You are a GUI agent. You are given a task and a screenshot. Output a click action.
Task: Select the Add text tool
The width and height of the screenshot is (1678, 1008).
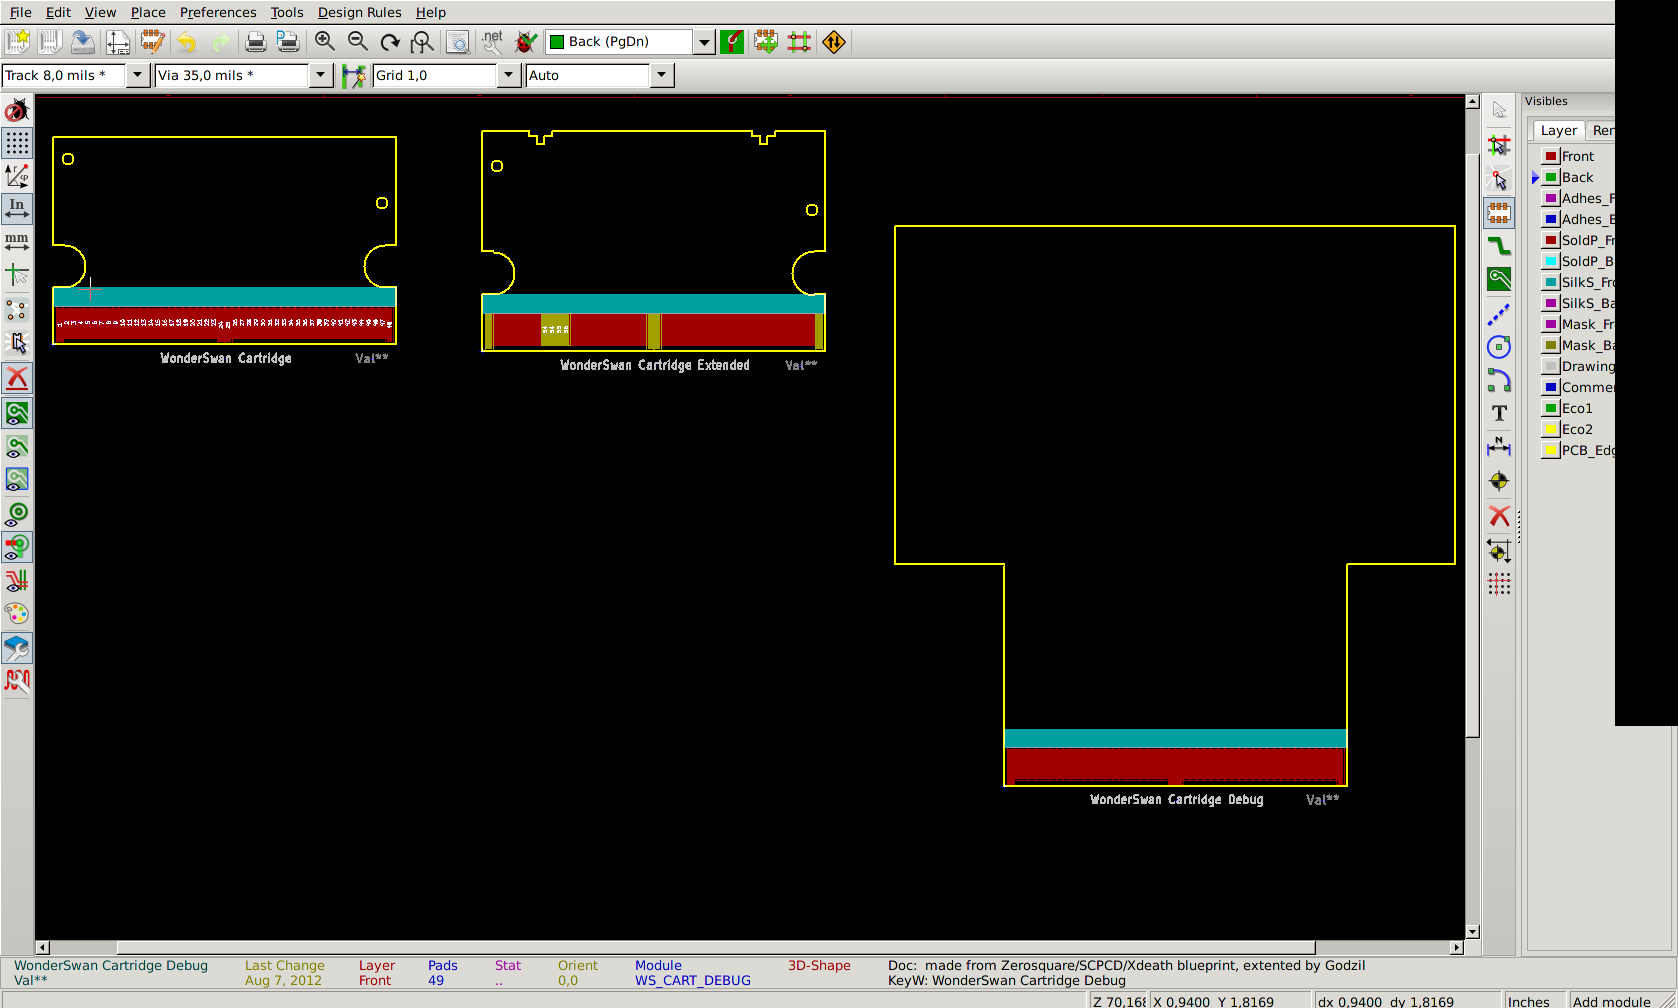click(1498, 414)
